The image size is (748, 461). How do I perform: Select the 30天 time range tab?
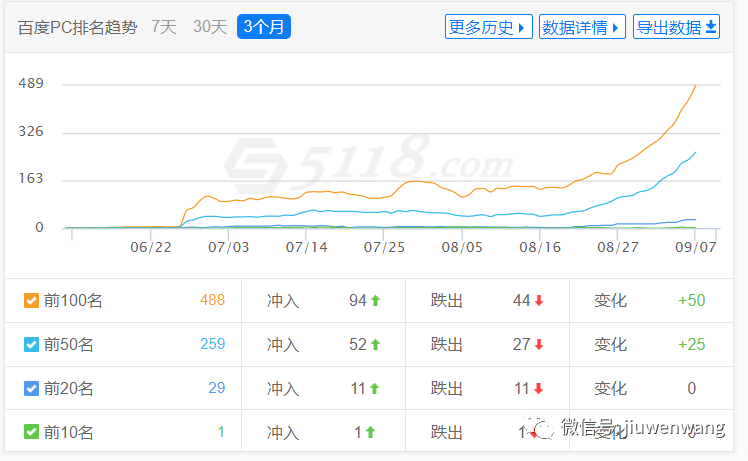tap(209, 27)
